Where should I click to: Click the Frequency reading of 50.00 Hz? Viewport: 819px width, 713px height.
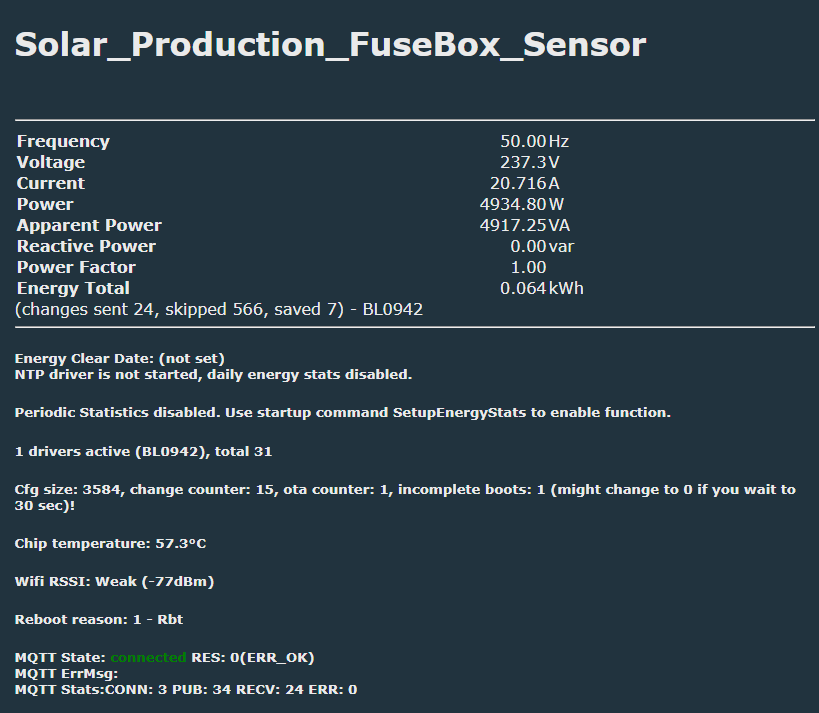pyautogui.click(x=534, y=142)
